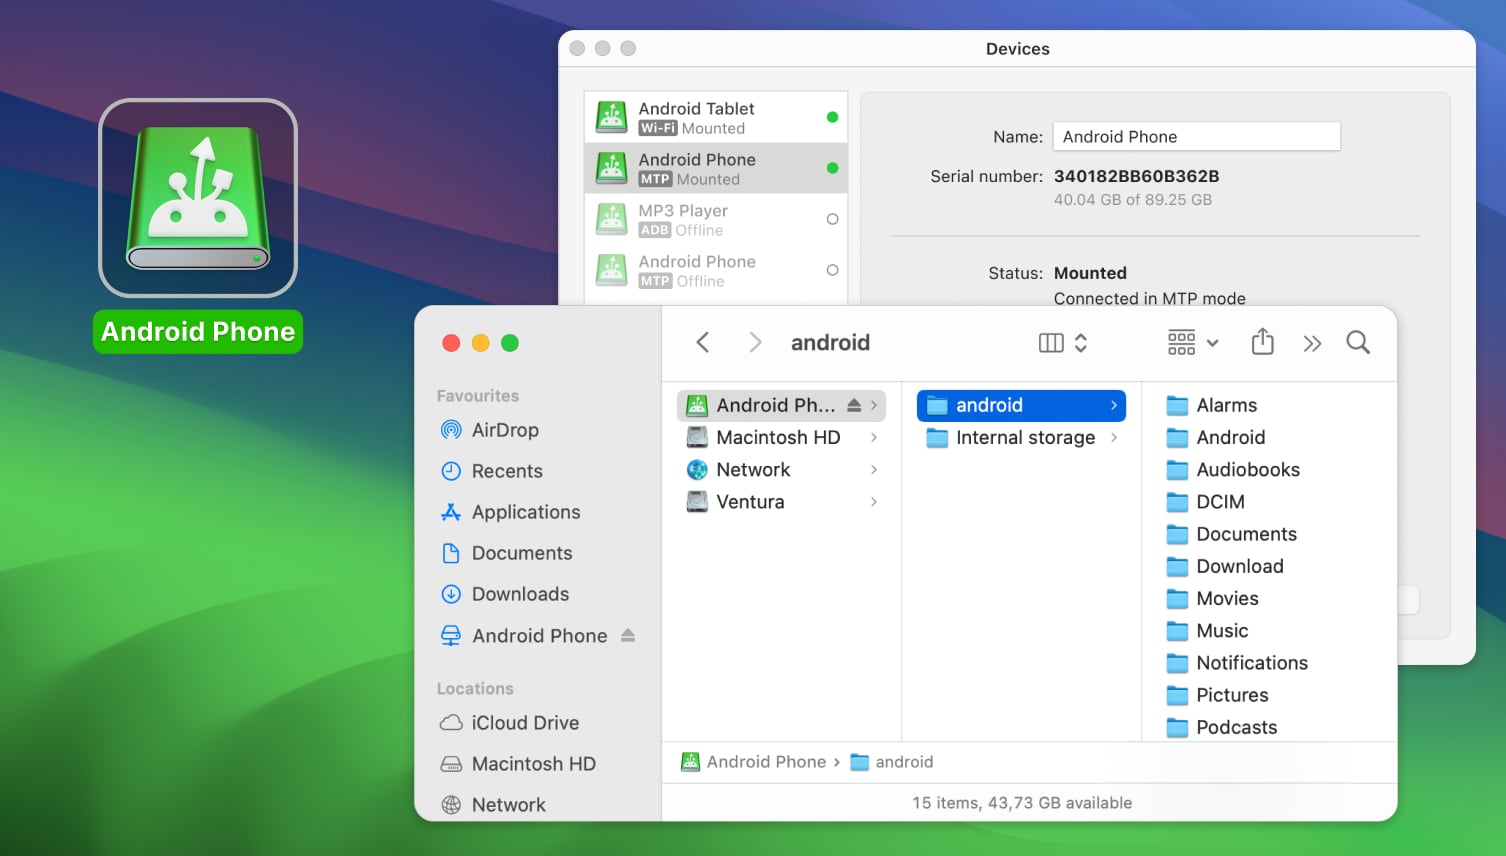The width and height of the screenshot is (1506, 856).
Task: Expand the Ventura disk chevron
Action: (x=873, y=502)
